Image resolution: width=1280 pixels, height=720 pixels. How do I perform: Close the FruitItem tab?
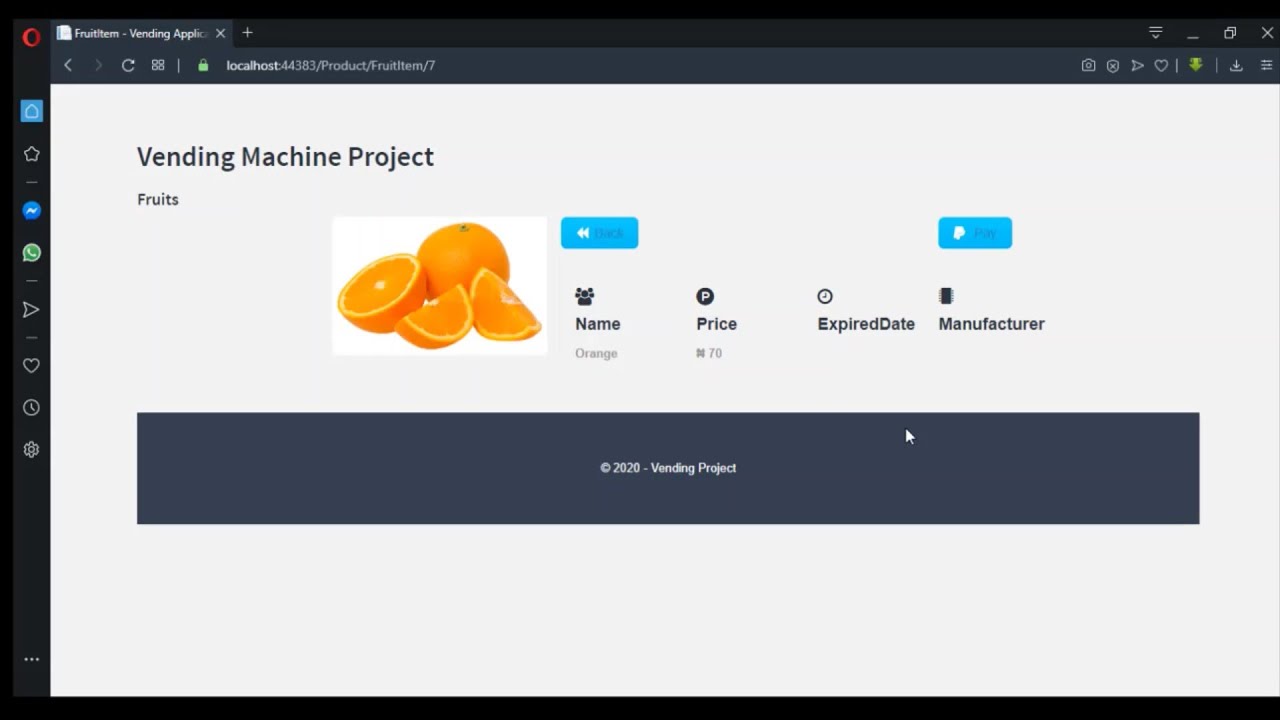tap(220, 33)
